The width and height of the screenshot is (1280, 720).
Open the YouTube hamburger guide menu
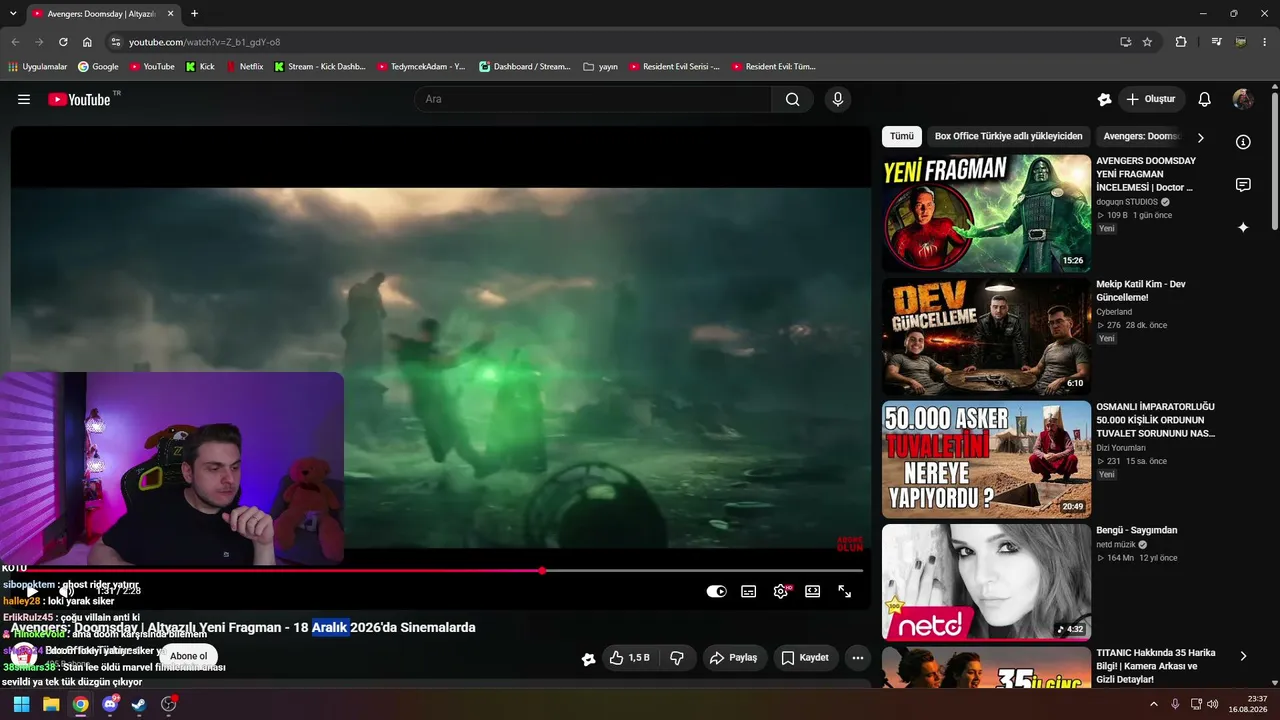point(24,99)
